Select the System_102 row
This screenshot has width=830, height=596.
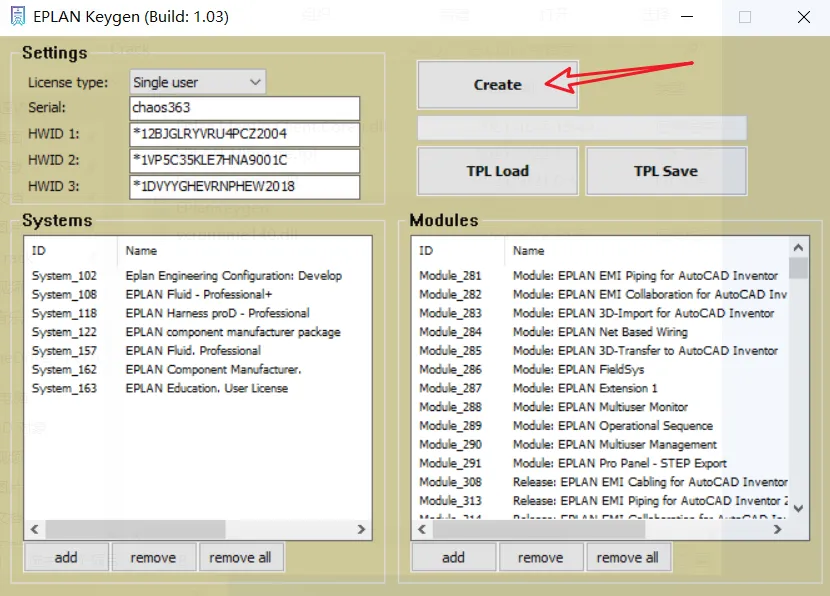pos(197,276)
